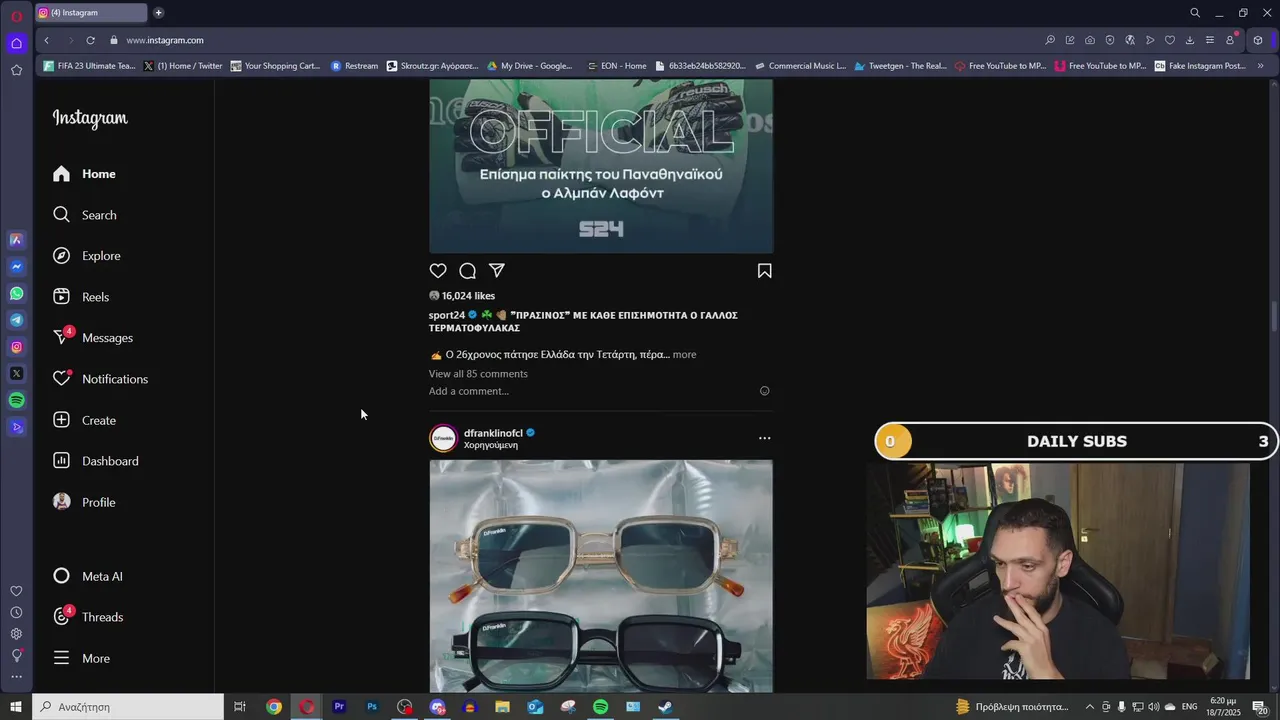Open Opera sidebar history clock icon
The image size is (1280, 720).
tap(16, 612)
